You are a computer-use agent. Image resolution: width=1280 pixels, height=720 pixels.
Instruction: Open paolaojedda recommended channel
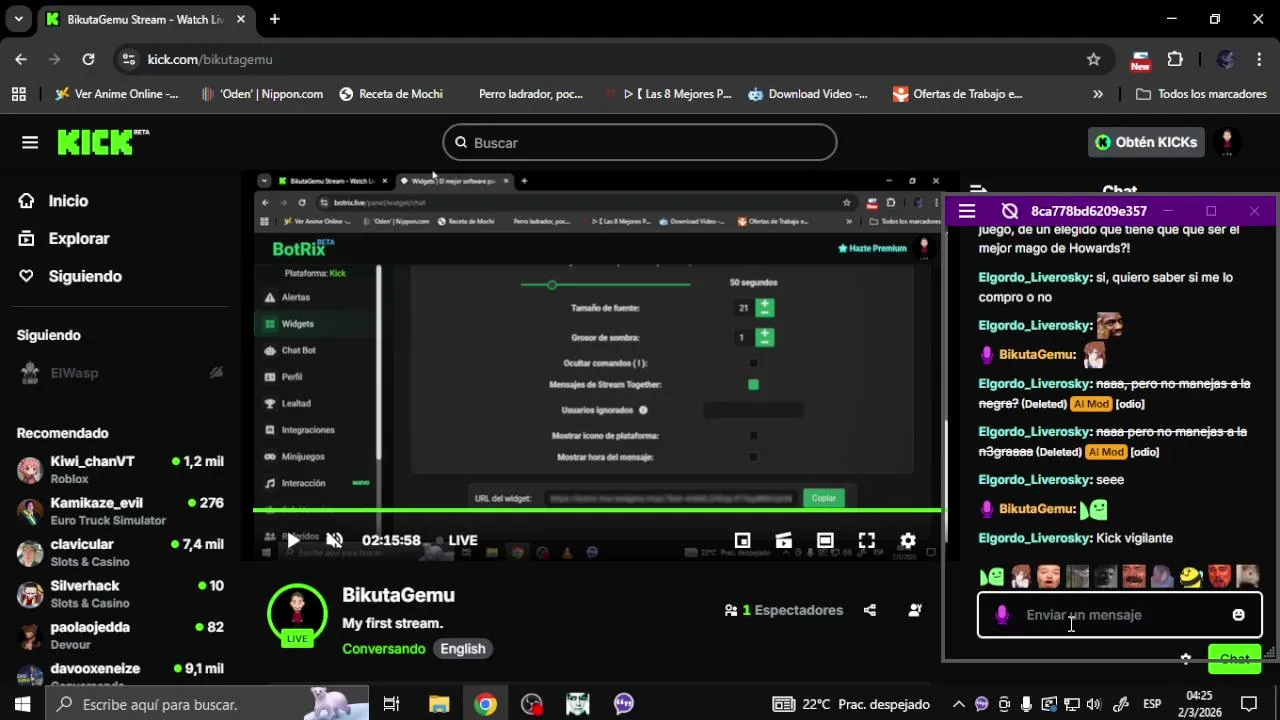point(120,635)
